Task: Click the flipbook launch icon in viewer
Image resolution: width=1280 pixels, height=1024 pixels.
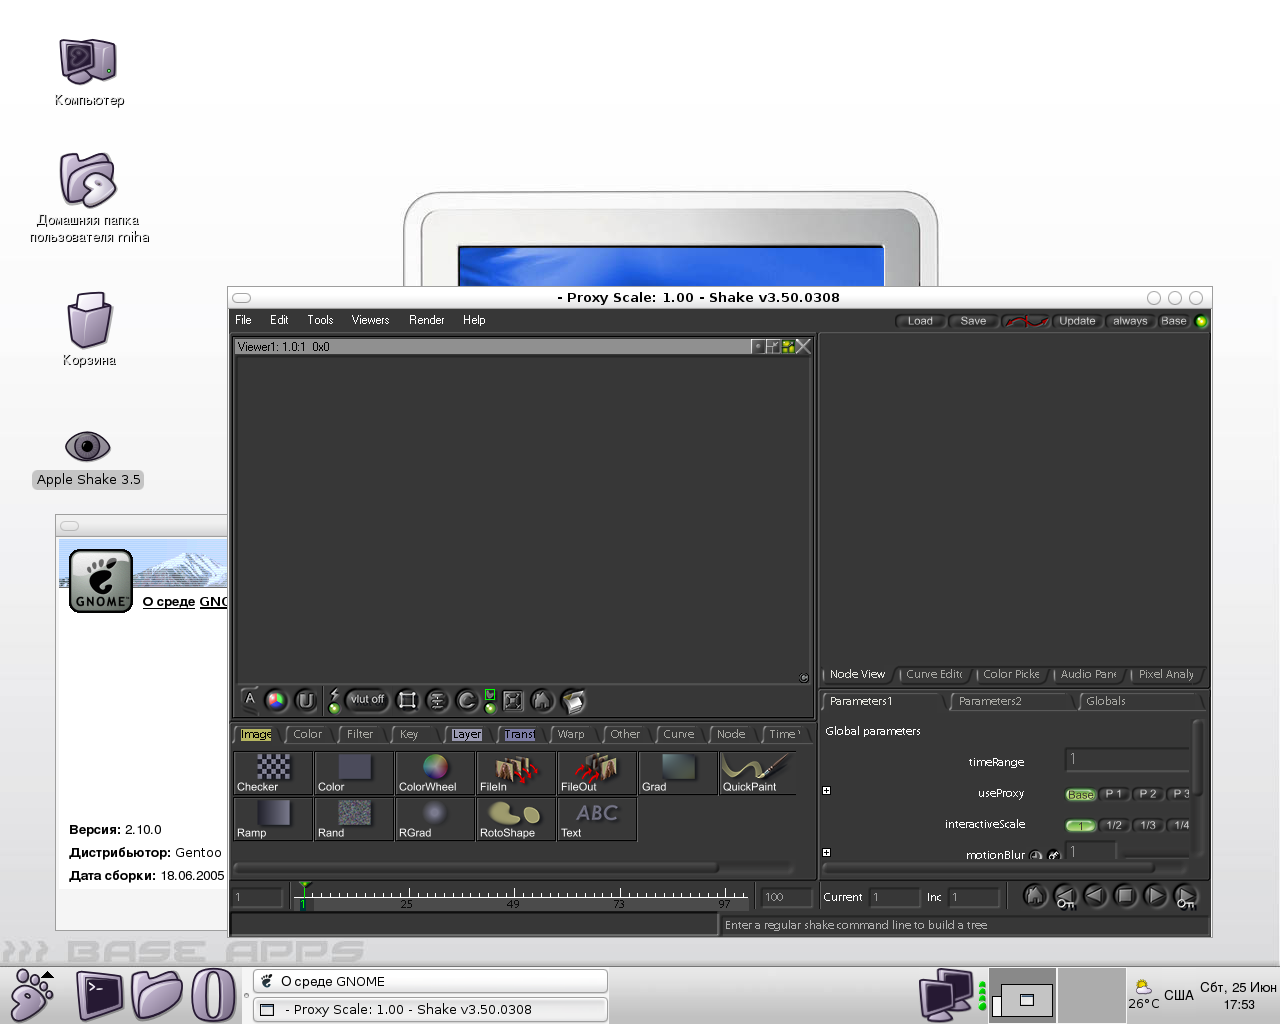Action: [573, 701]
